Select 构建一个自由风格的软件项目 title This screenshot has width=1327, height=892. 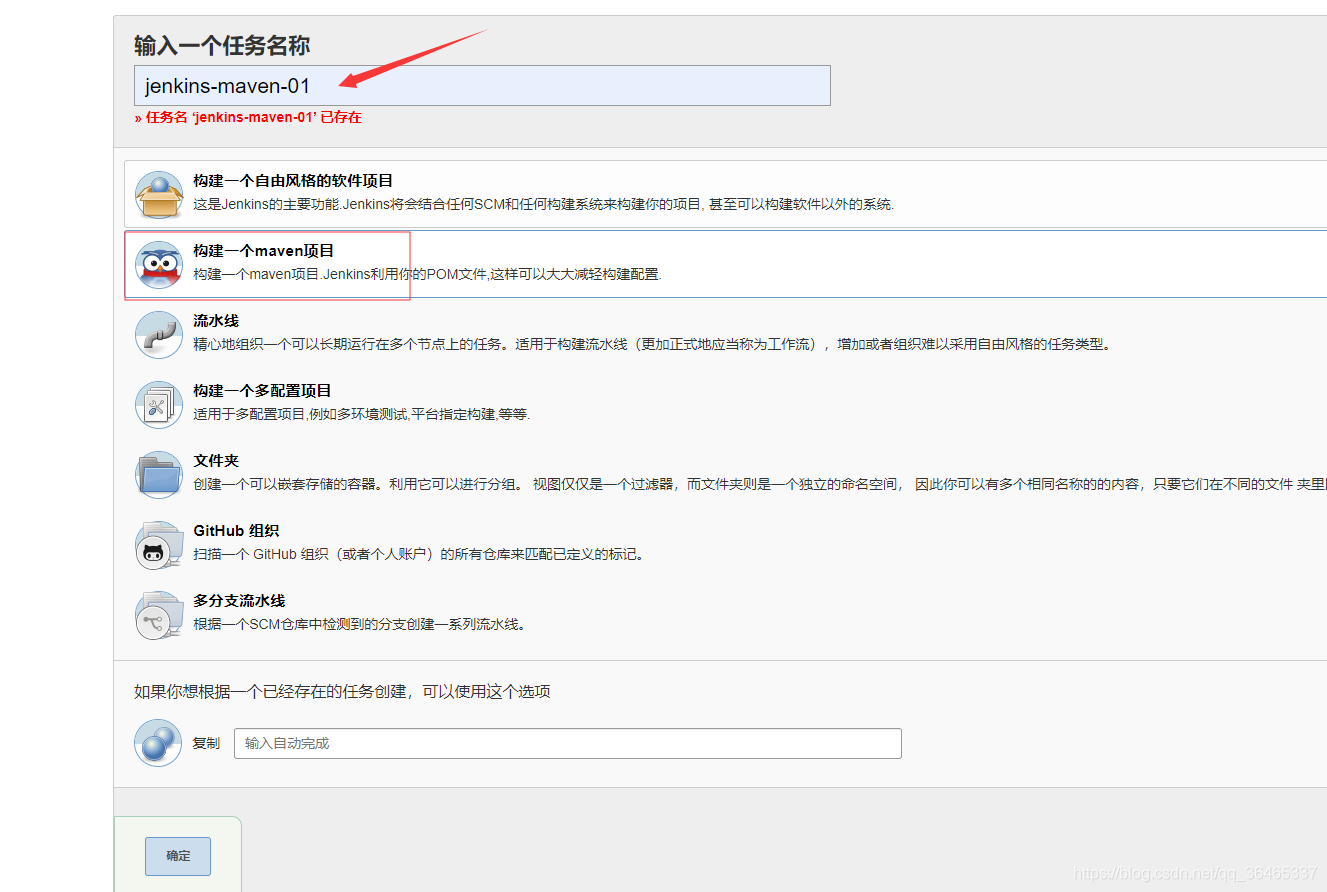point(293,181)
